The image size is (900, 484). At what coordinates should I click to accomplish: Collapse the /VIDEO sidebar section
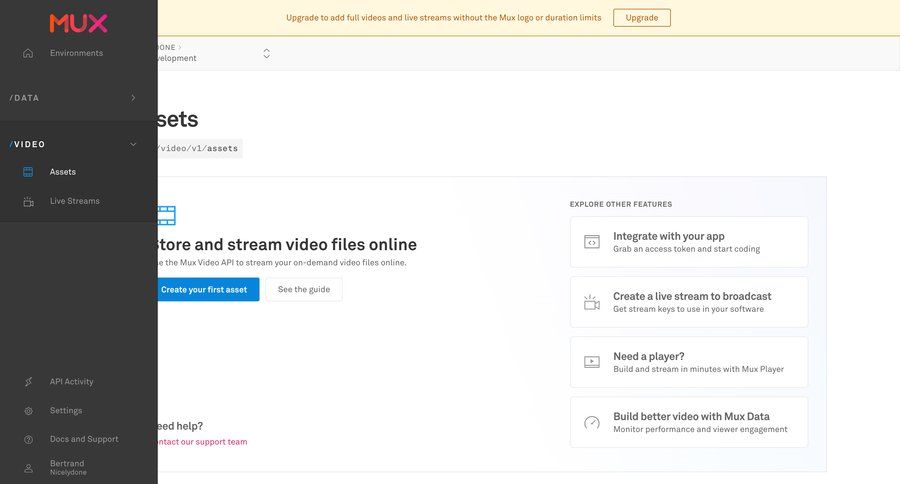pyautogui.click(x=133, y=144)
